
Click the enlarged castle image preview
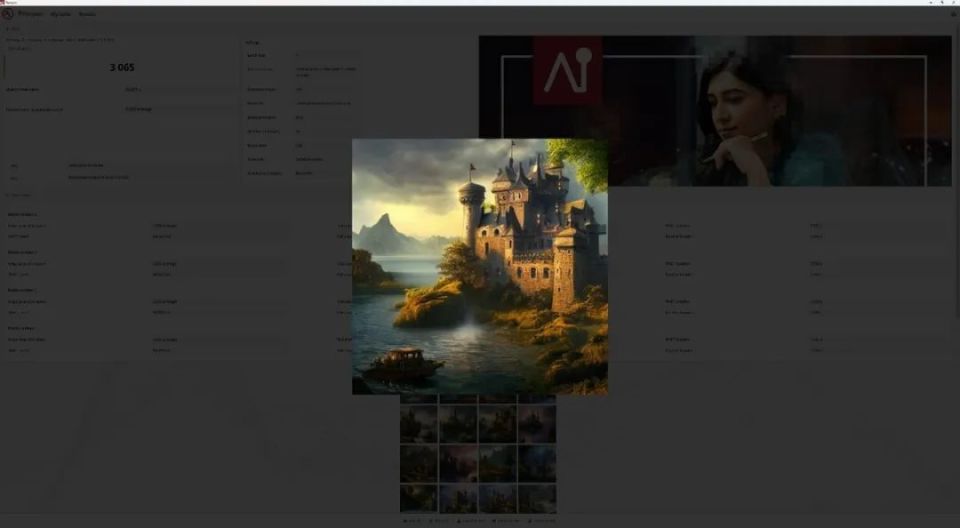point(480,266)
